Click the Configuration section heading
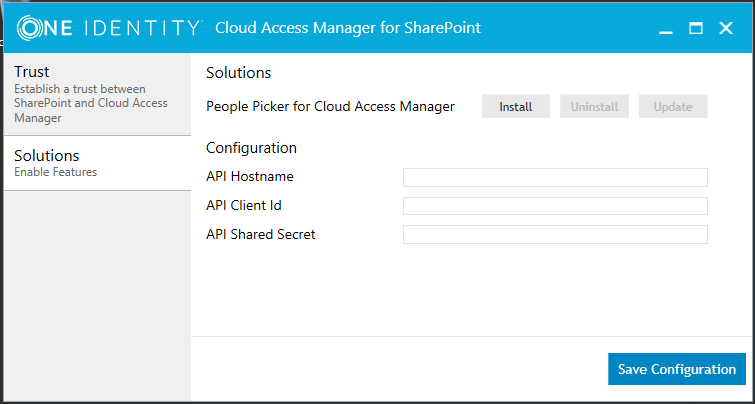755x404 pixels. click(x=251, y=148)
